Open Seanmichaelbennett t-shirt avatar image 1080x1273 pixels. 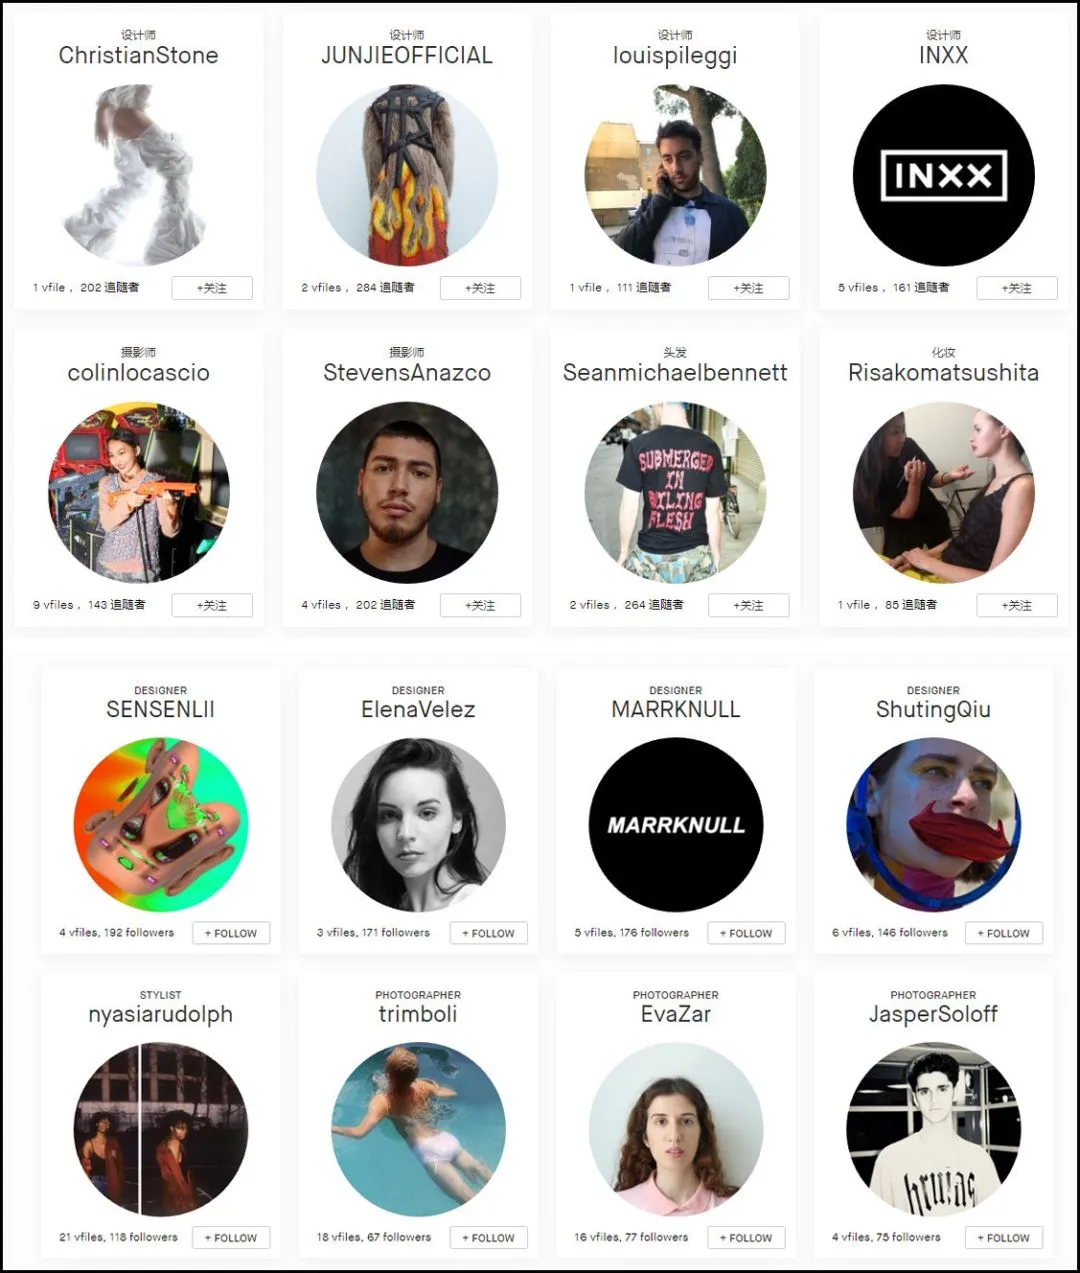[675, 492]
